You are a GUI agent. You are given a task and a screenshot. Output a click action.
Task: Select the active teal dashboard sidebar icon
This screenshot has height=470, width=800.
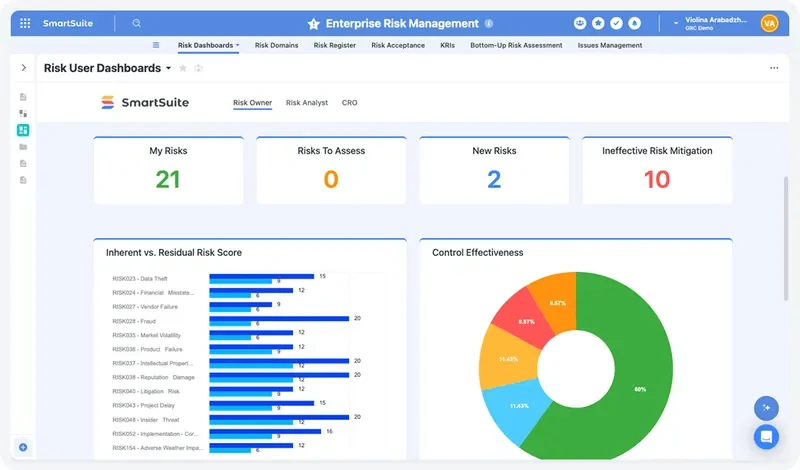point(23,130)
